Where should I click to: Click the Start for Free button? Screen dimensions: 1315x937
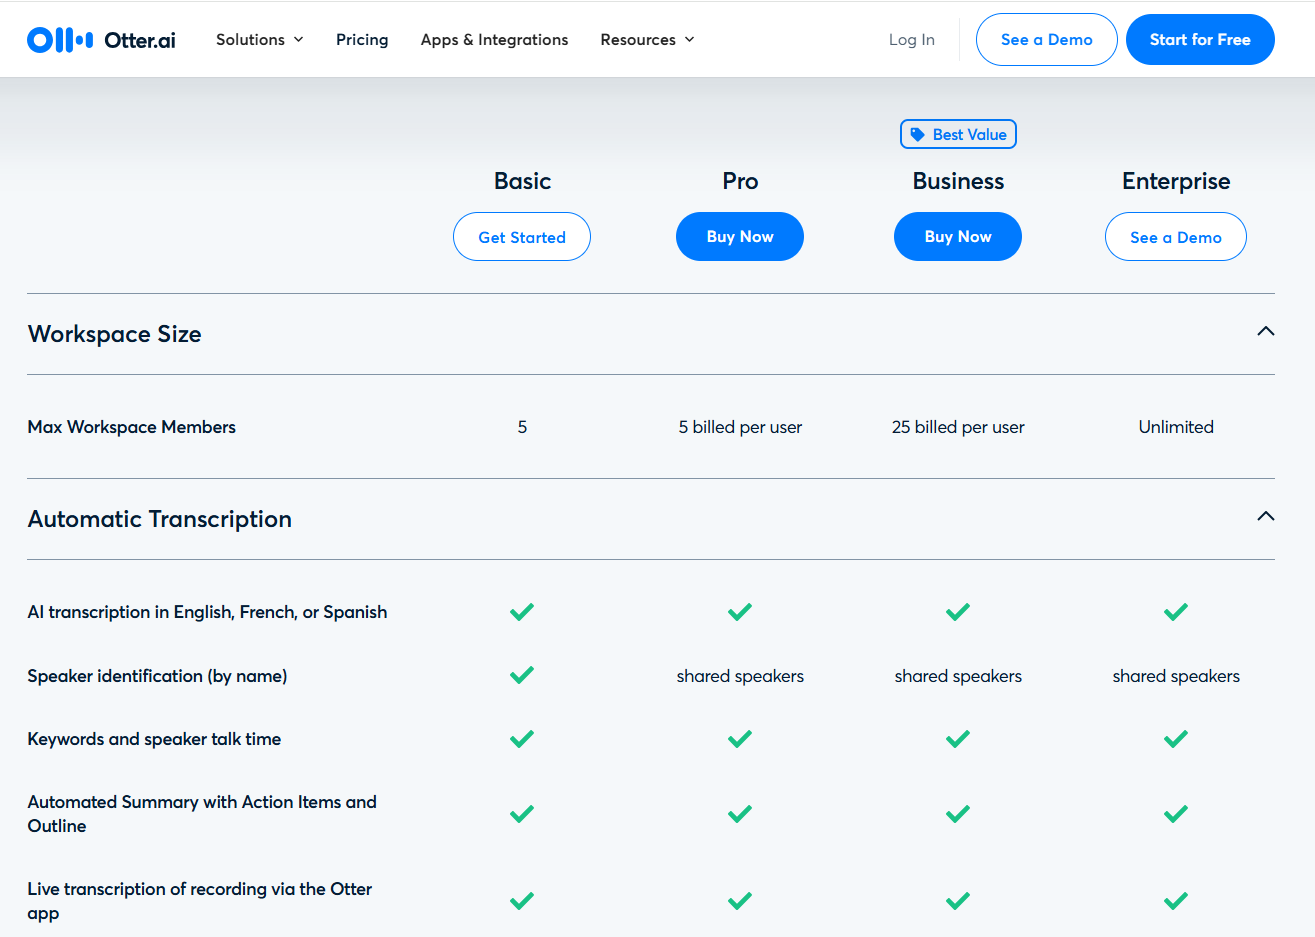[x=1200, y=40]
